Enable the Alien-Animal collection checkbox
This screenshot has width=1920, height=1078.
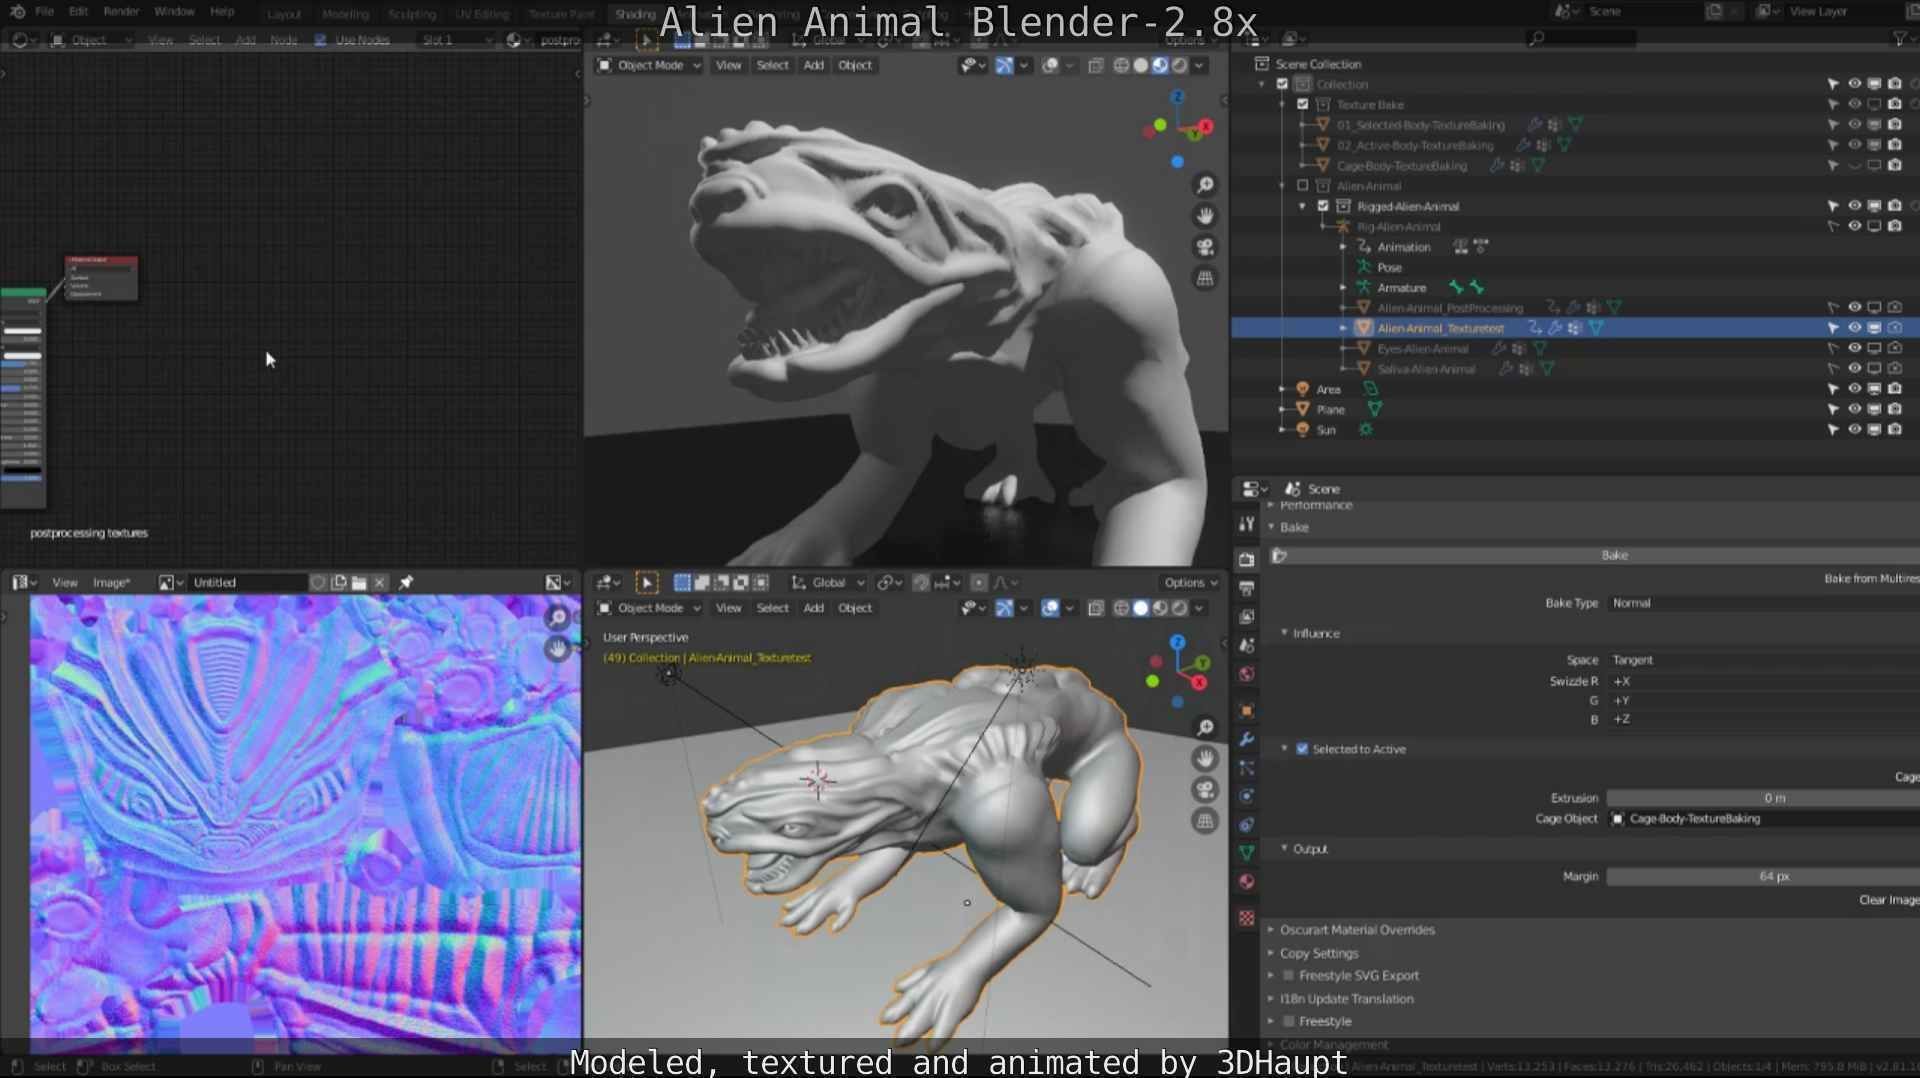1302,185
